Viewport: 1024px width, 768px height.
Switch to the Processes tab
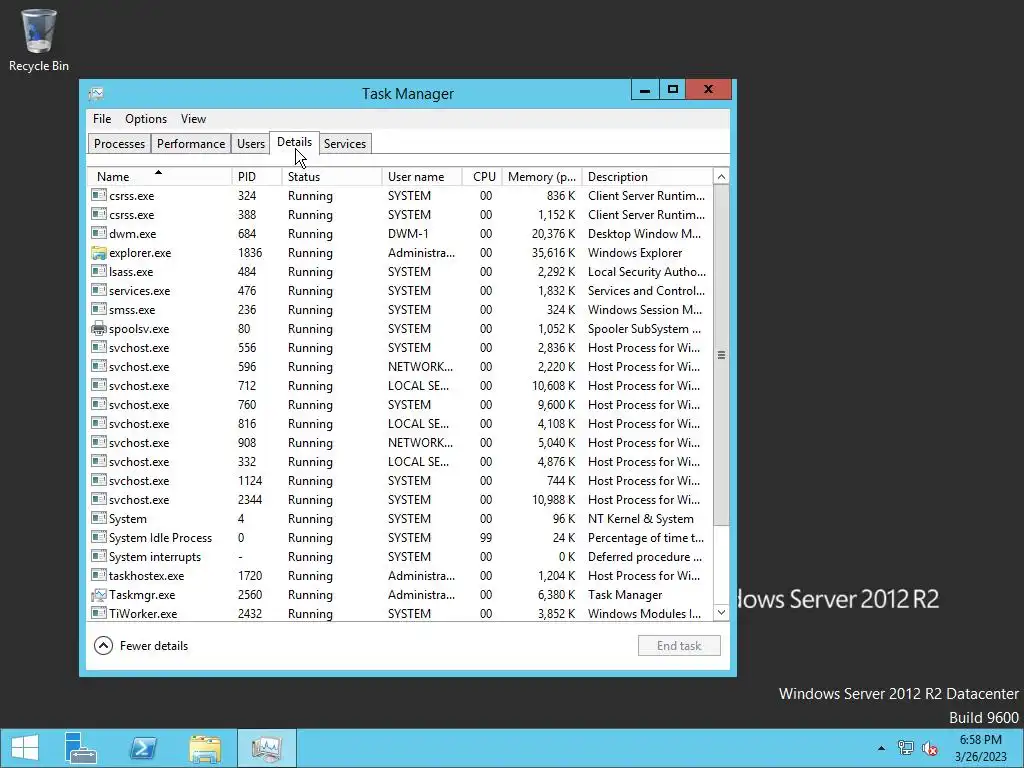[x=120, y=144]
